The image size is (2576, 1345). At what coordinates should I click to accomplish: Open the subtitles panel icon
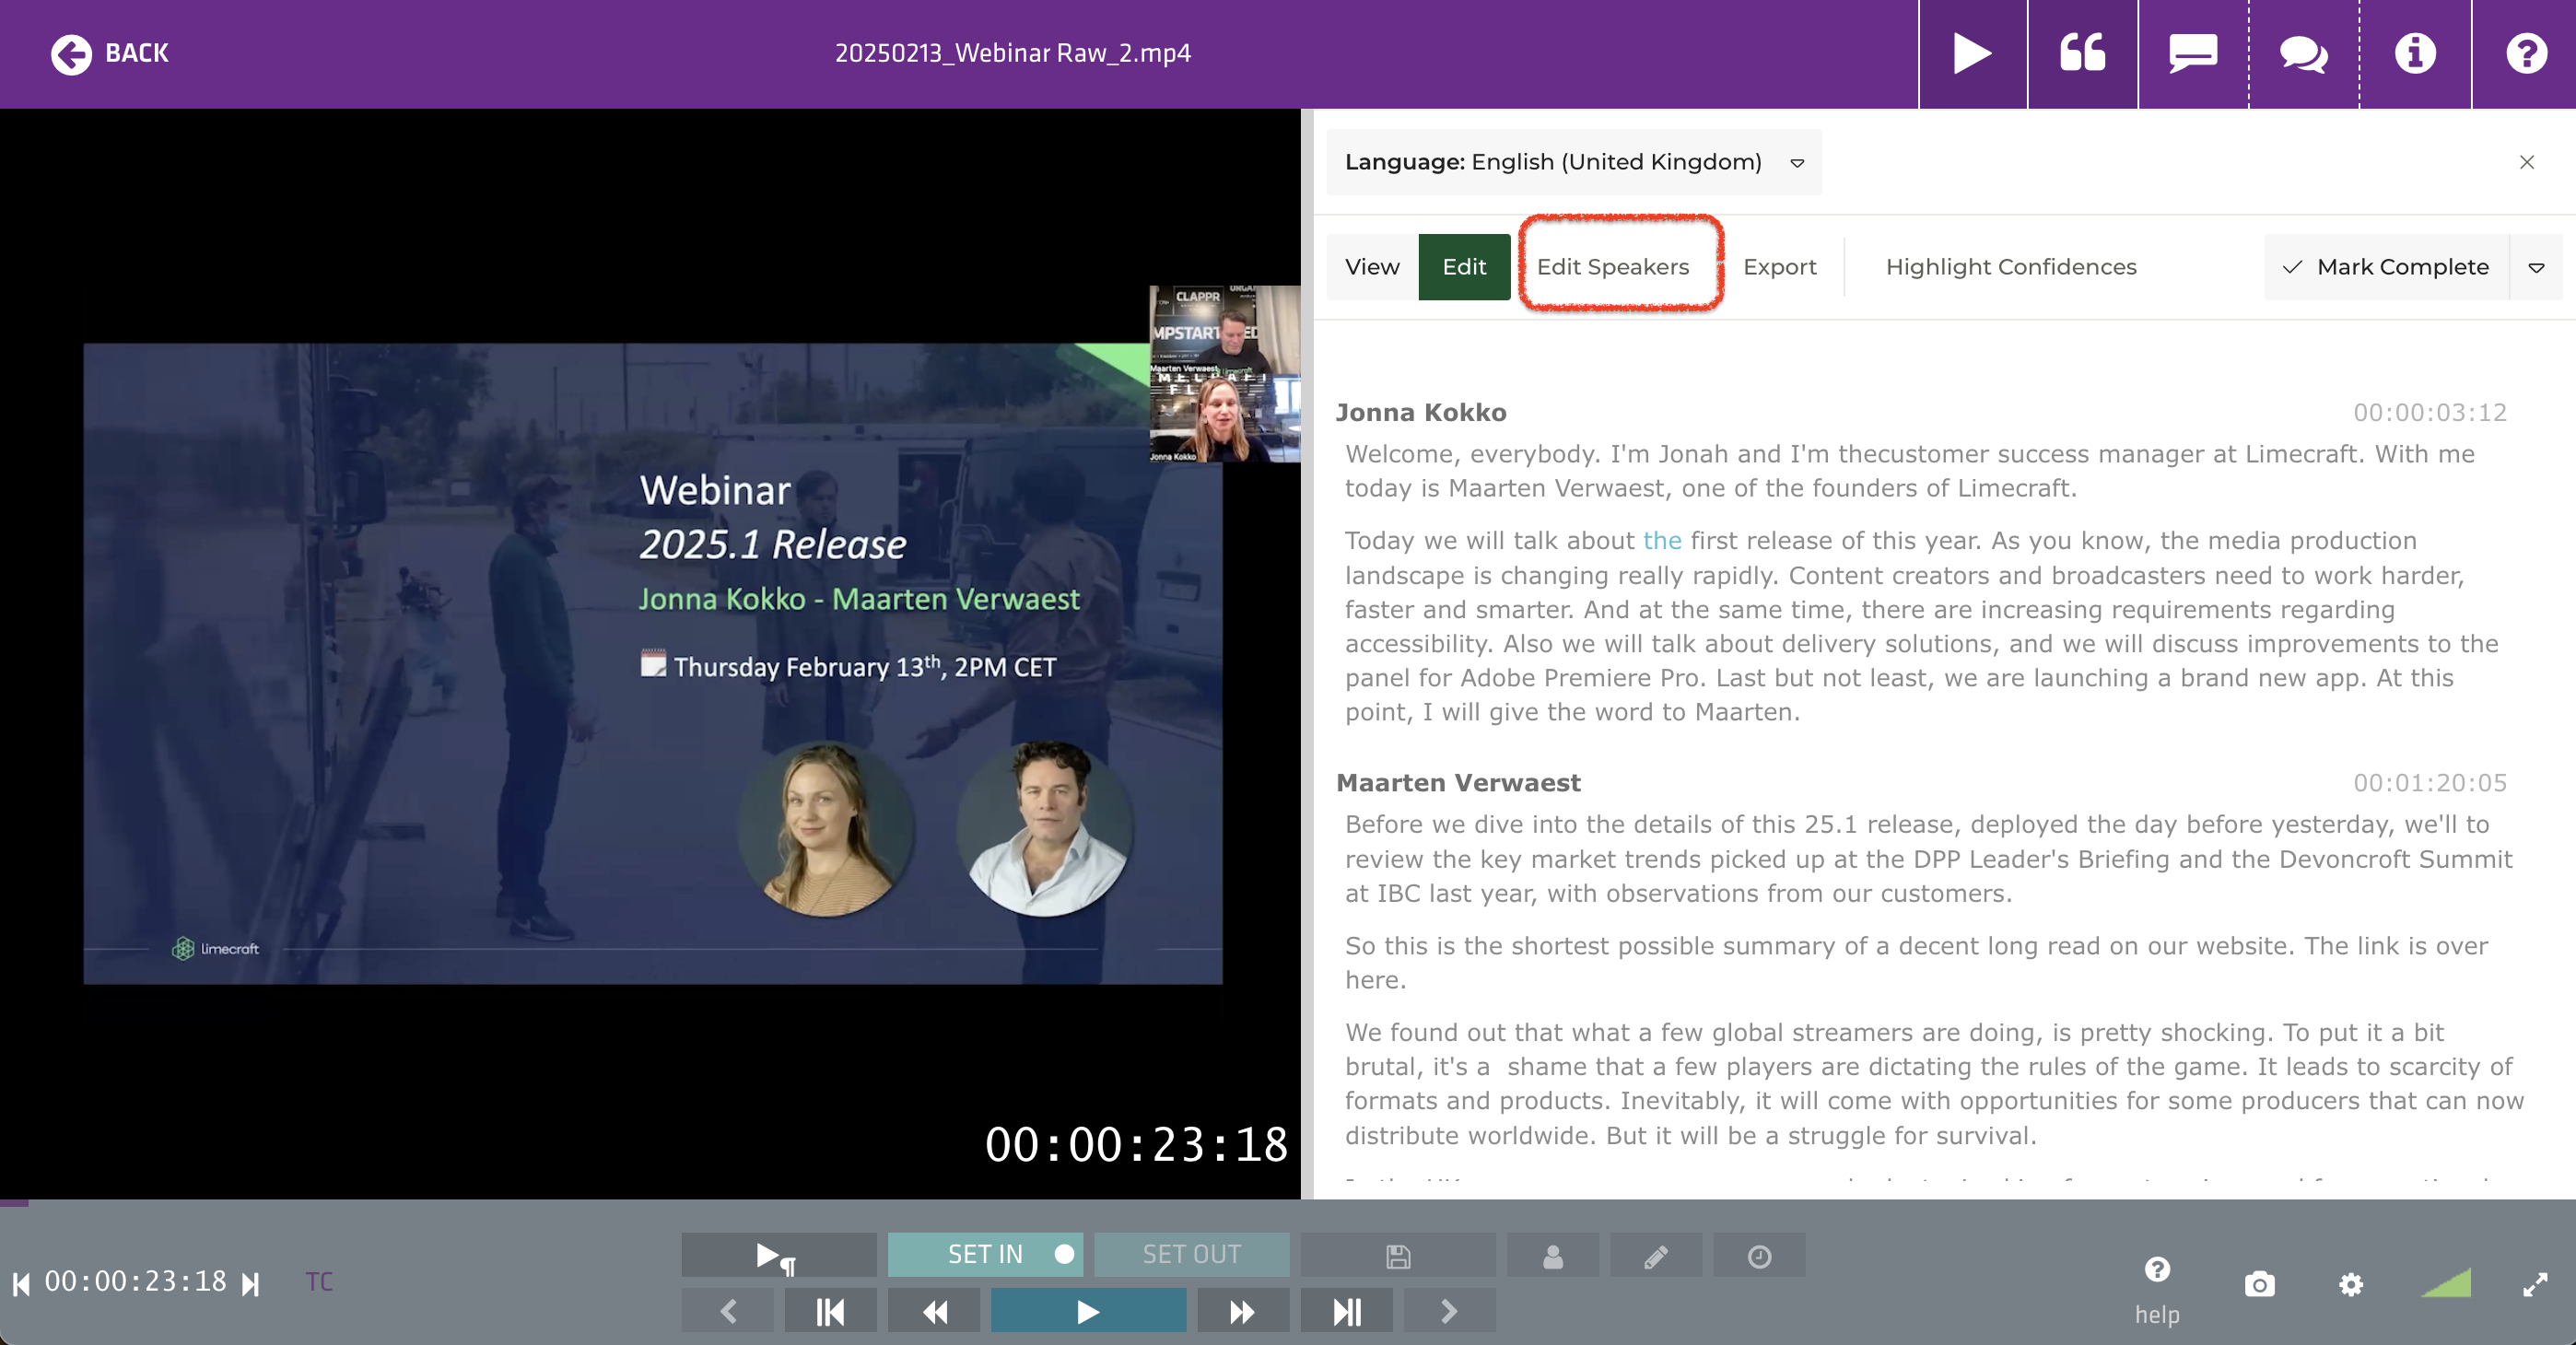tap(2193, 53)
